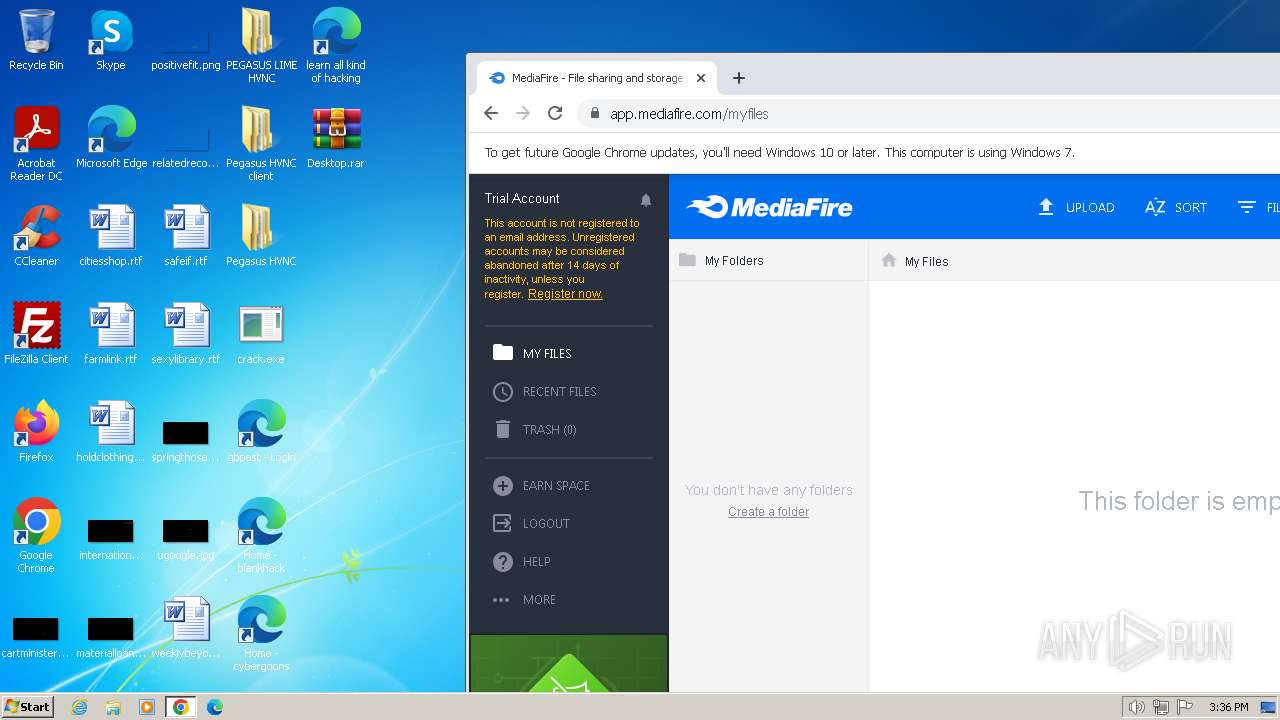Select citiesshop.rtf document

[111, 236]
